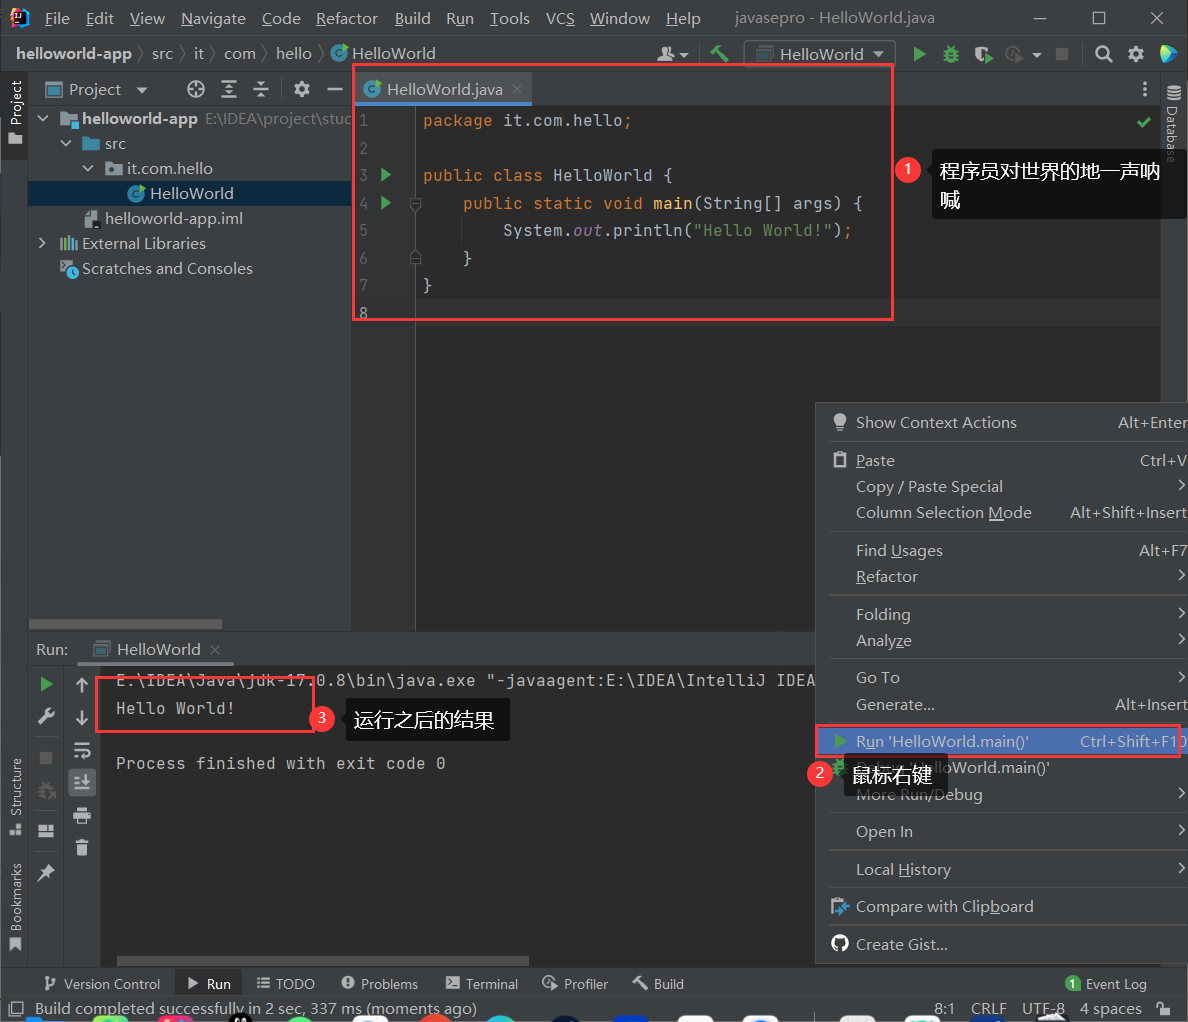Select helloworld-app.iml file in tree
1188x1022 pixels.
pyautogui.click(x=174, y=218)
